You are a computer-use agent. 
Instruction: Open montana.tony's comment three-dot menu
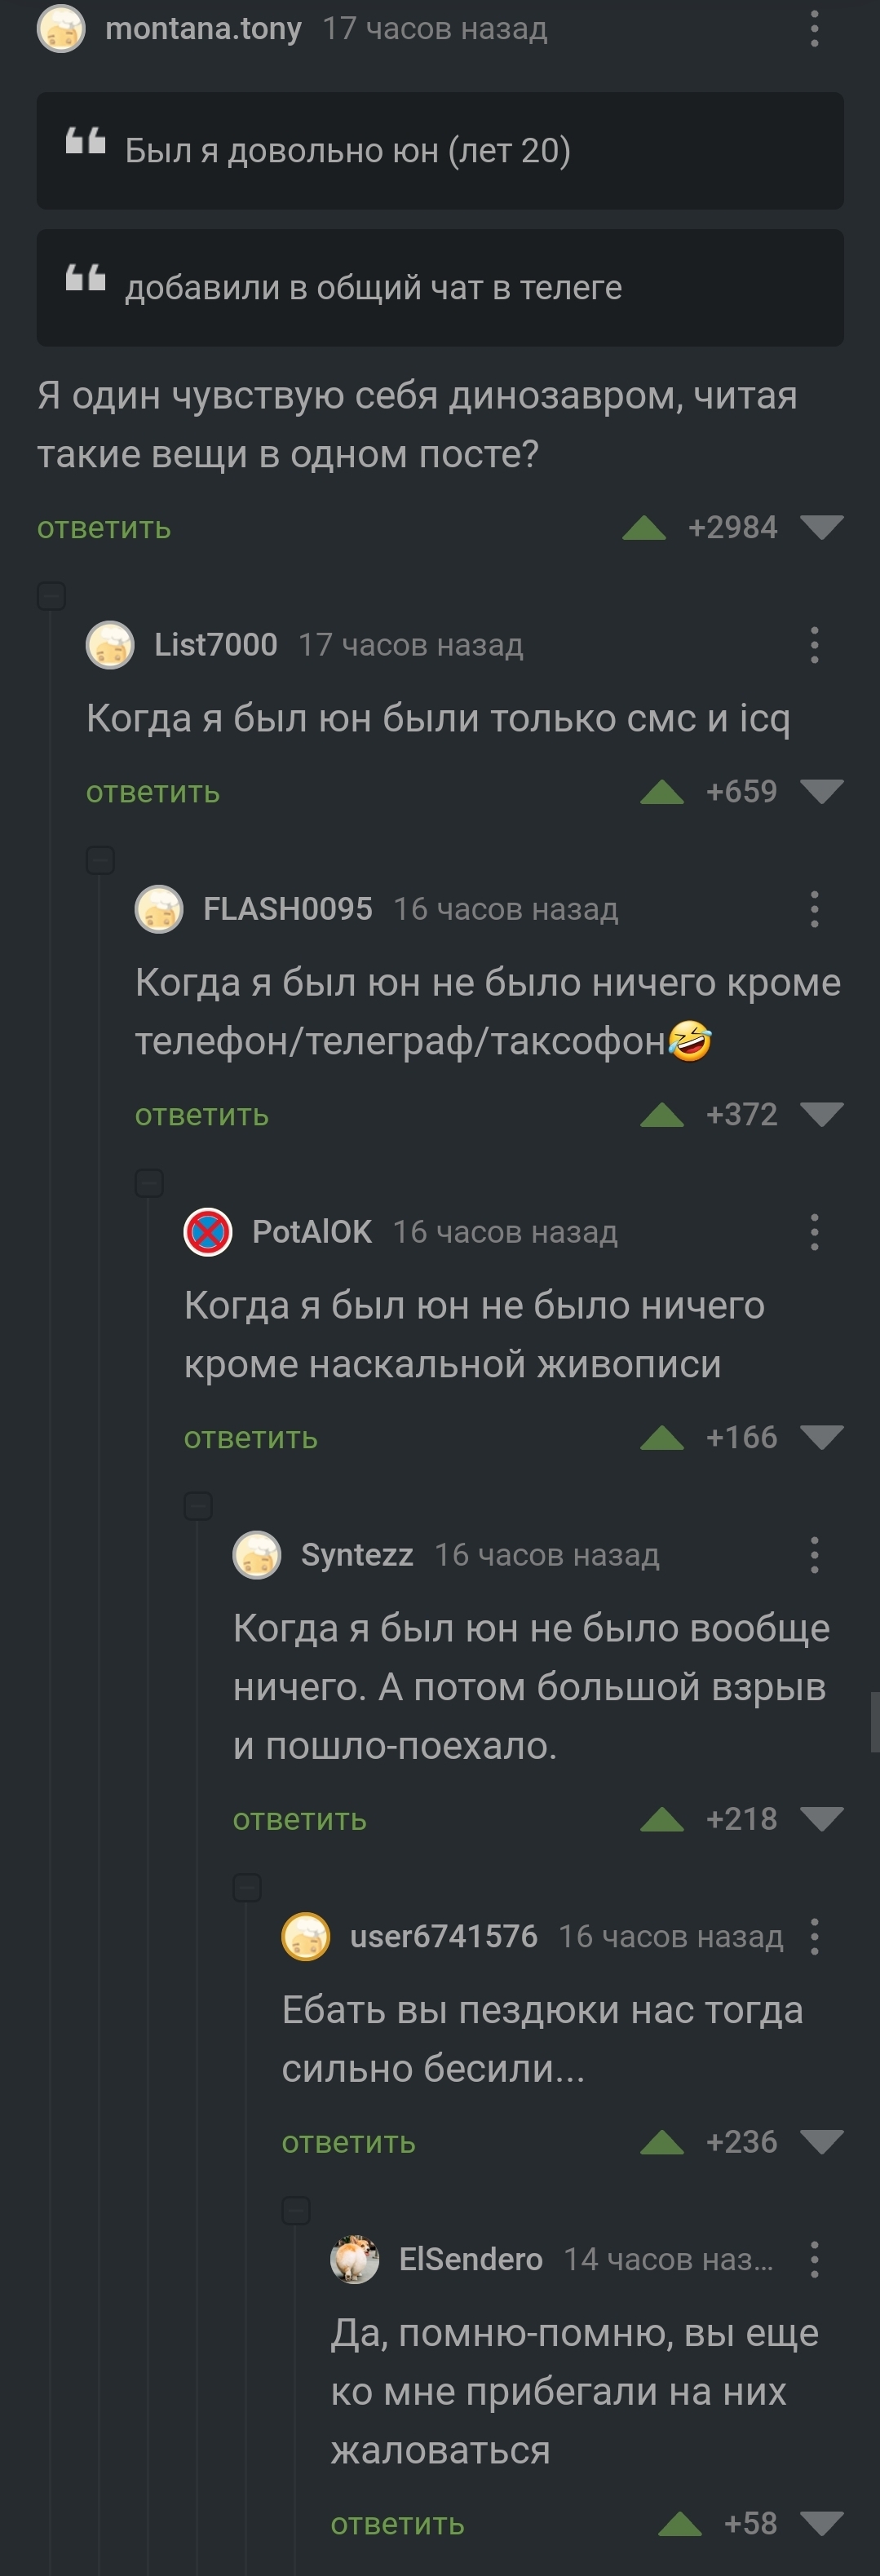(814, 29)
